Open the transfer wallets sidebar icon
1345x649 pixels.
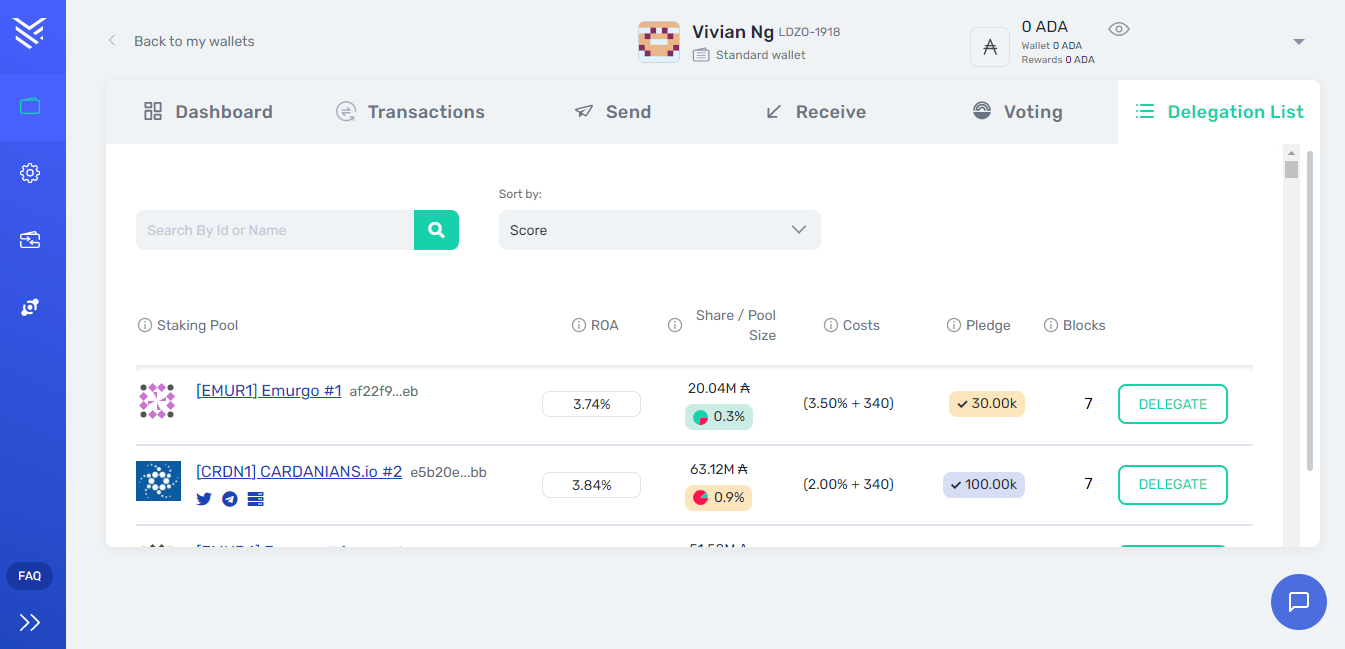coord(30,240)
